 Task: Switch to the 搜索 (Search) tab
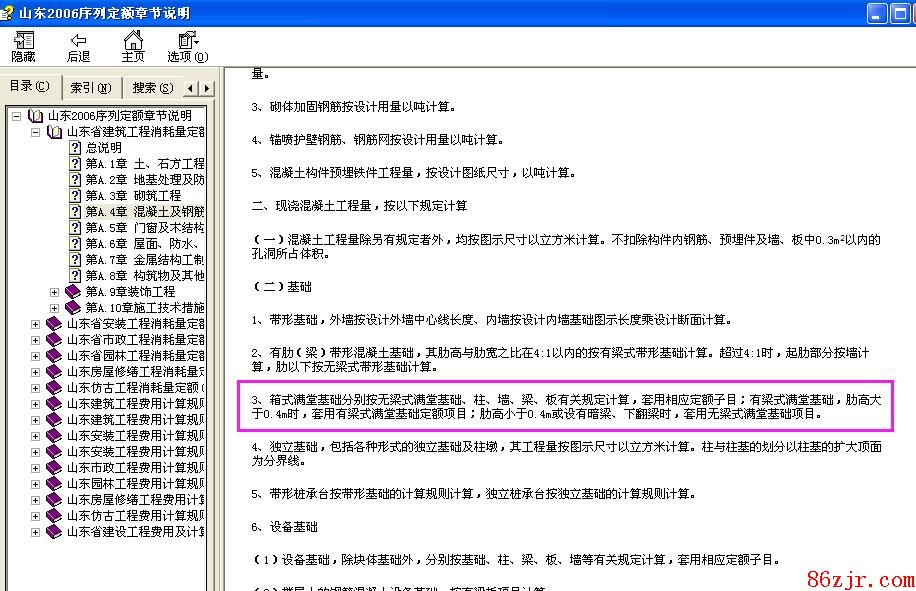(152, 88)
